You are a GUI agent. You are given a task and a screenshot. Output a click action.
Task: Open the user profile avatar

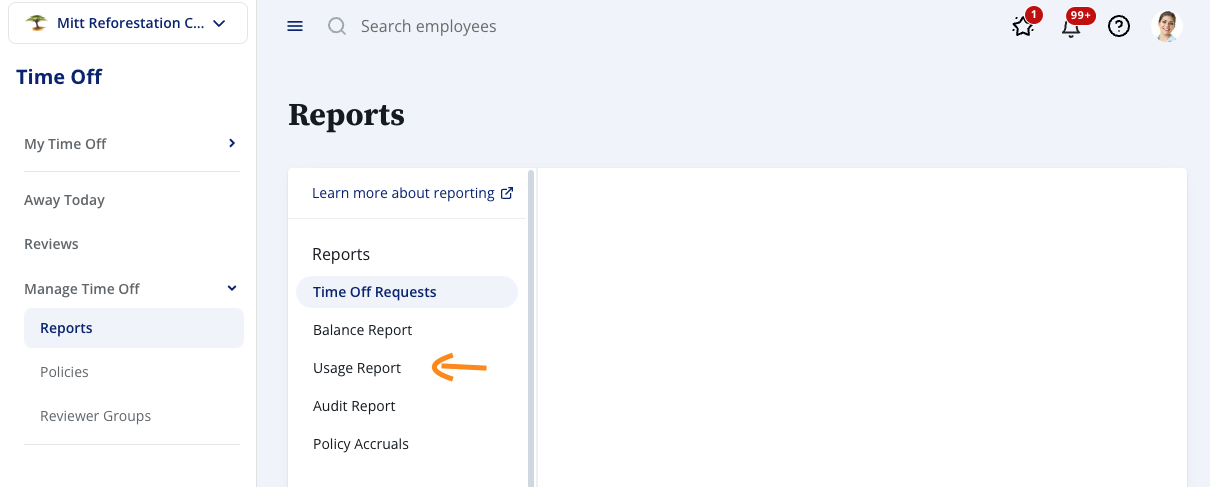(x=1167, y=26)
